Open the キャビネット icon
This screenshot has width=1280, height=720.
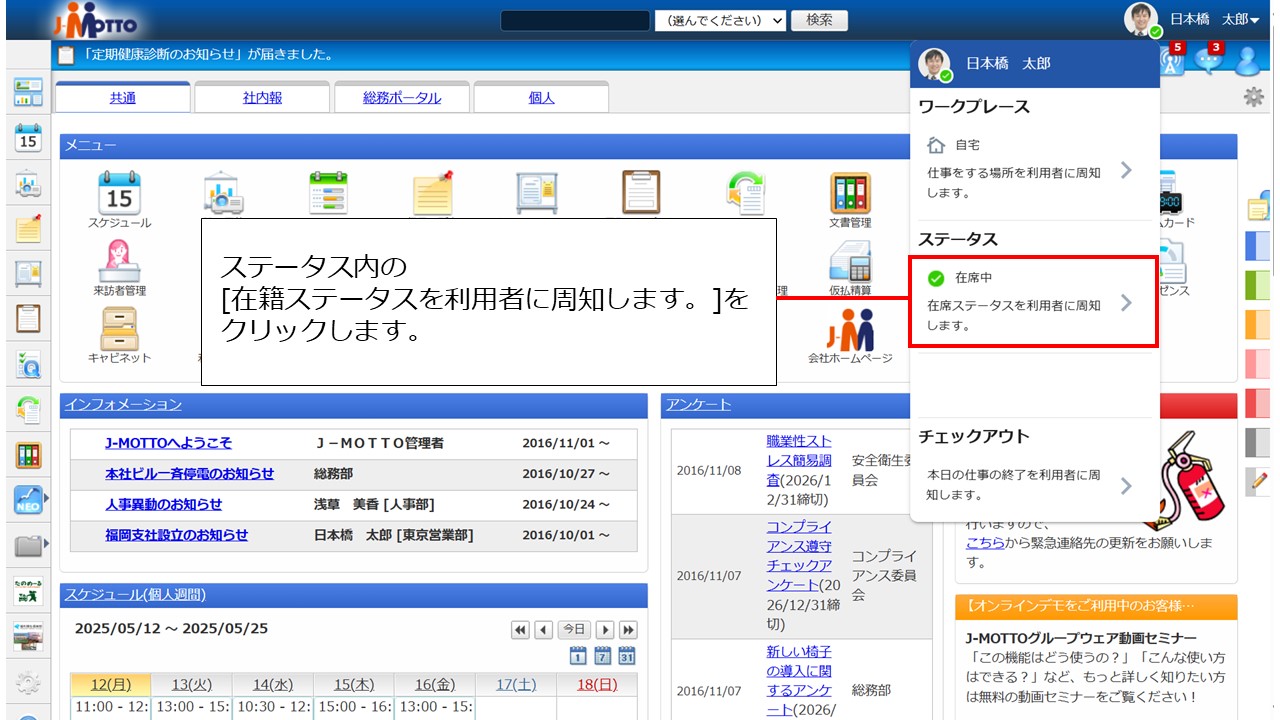pos(119,330)
